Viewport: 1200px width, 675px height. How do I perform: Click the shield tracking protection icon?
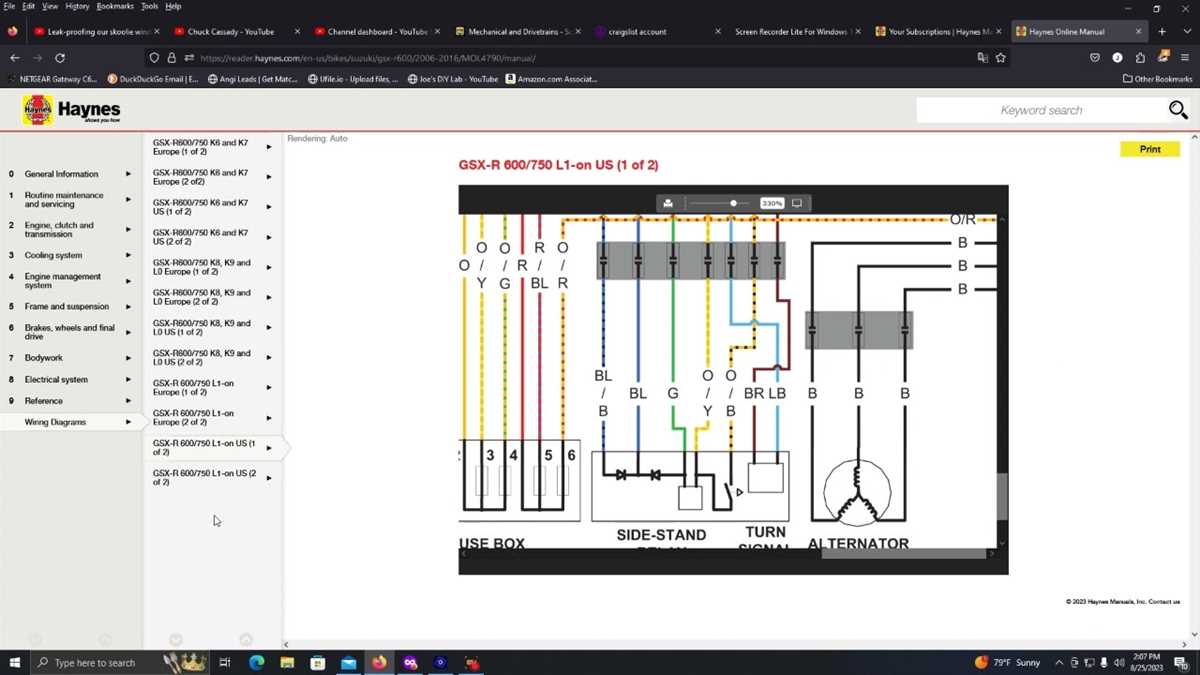154,58
